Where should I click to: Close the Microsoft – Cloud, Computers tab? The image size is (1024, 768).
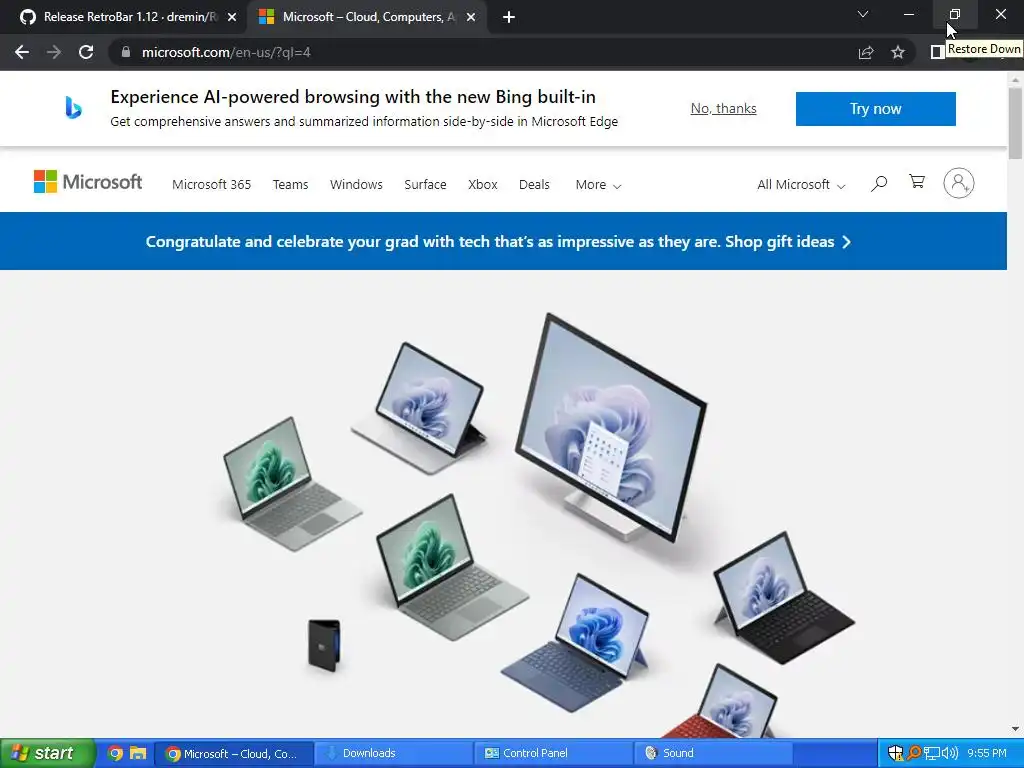471,17
